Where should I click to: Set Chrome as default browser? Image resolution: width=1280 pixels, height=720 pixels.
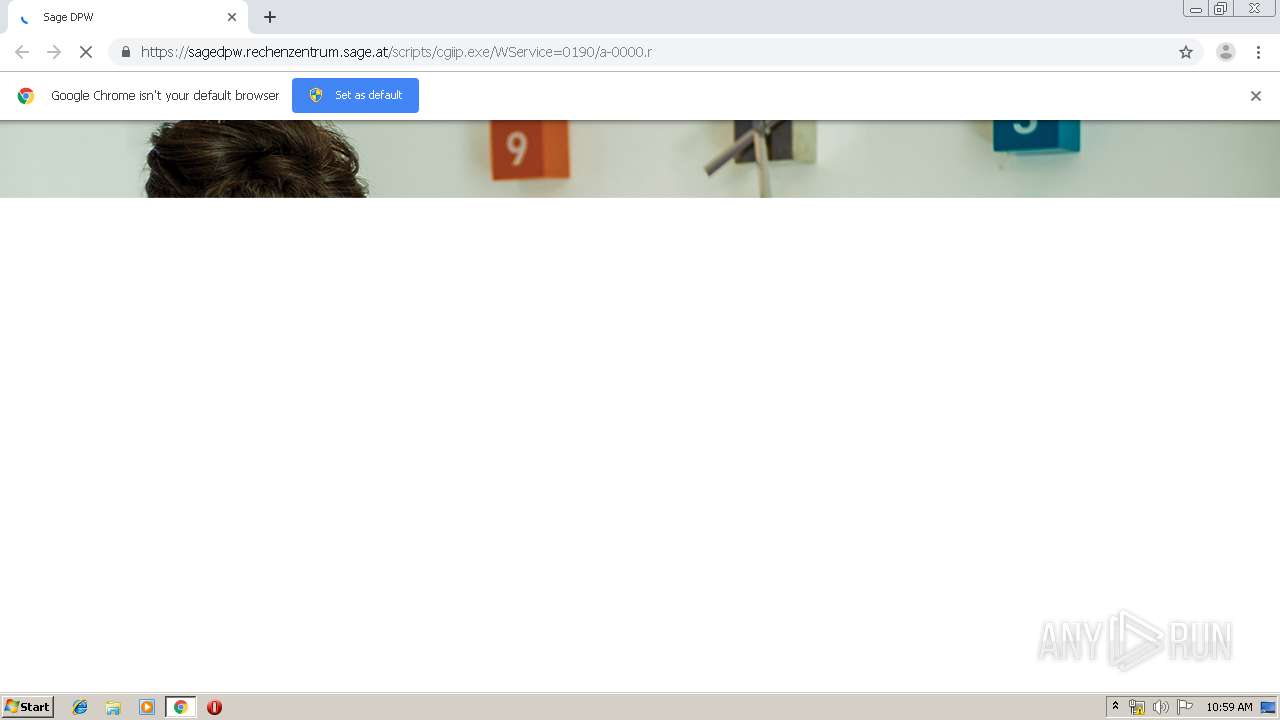point(355,95)
